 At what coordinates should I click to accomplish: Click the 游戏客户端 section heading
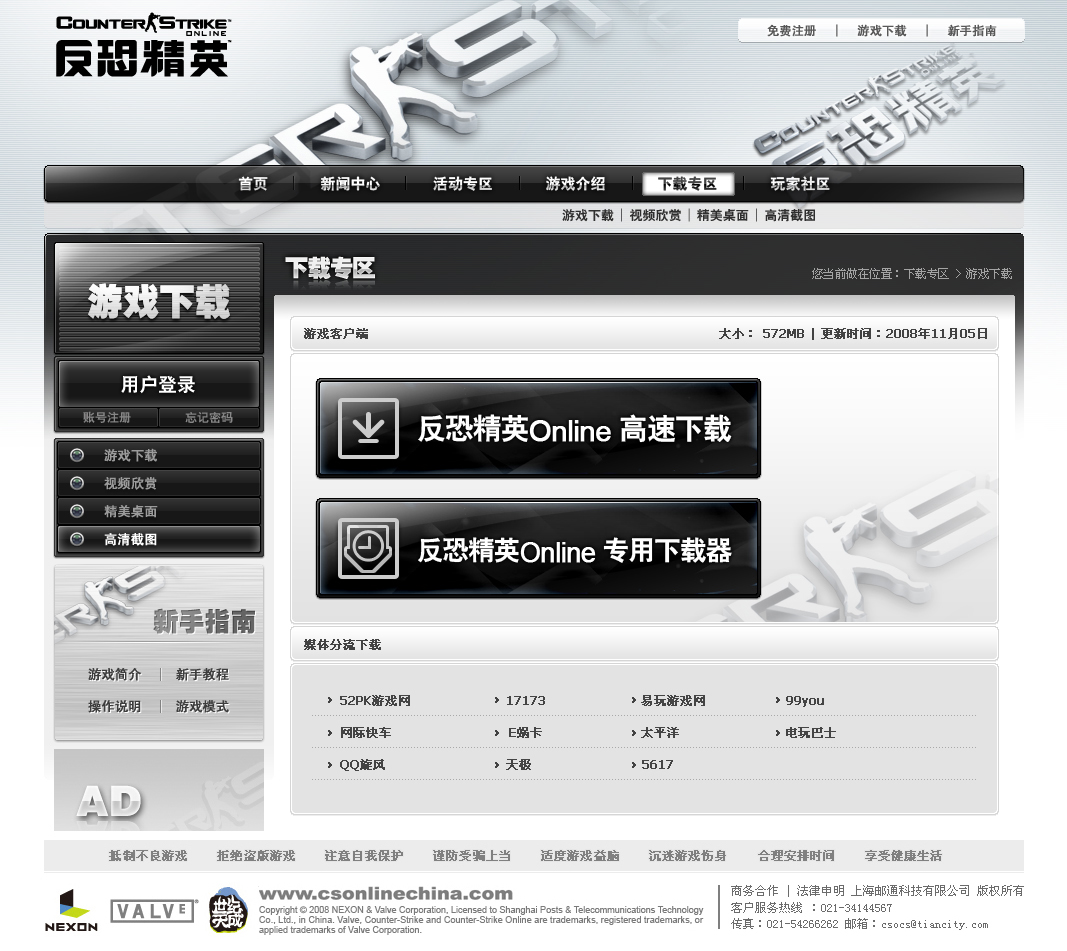pos(335,333)
